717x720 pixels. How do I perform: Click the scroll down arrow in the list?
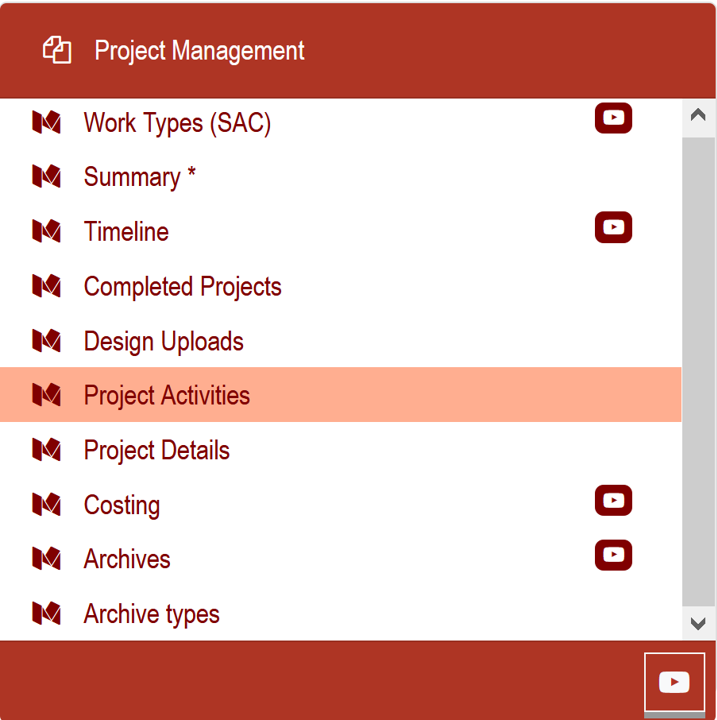[698, 623]
